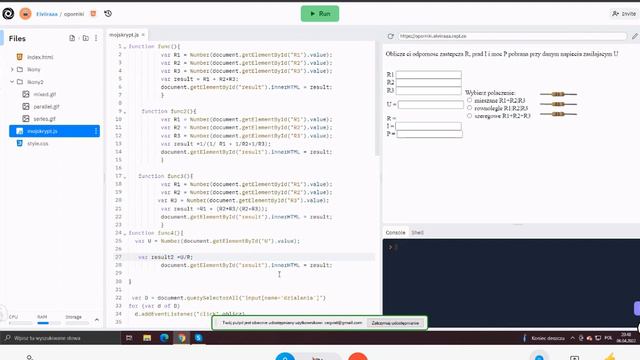
Task: Fold function func2 at line 9
Action: 125,112
